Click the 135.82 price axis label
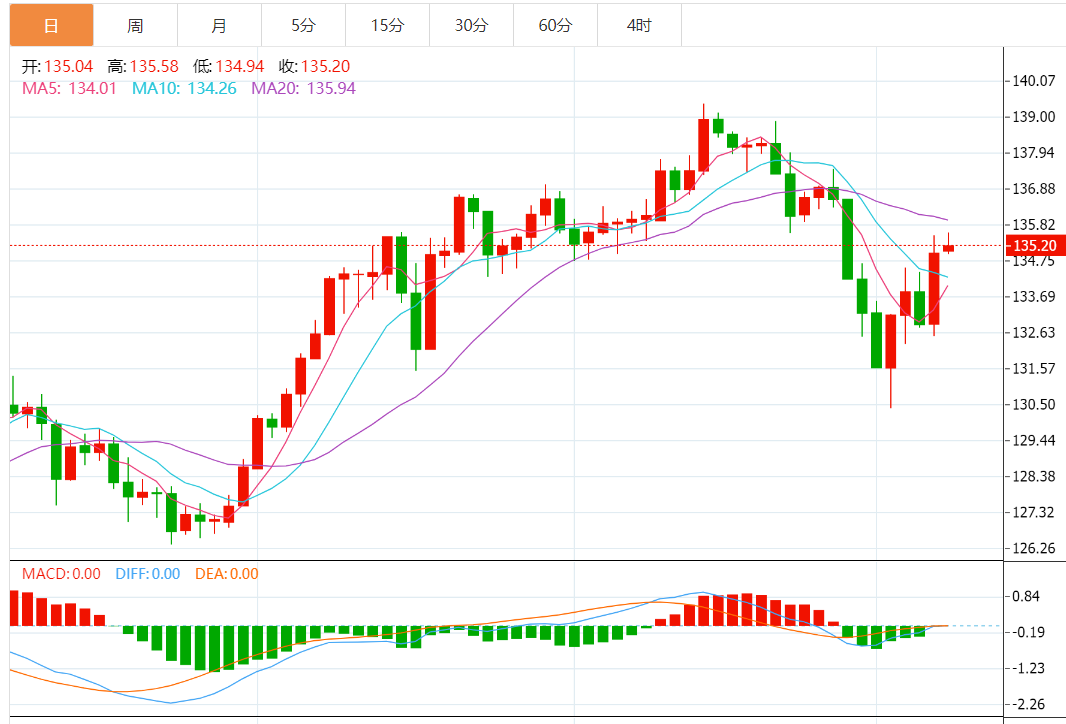 [1033, 225]
